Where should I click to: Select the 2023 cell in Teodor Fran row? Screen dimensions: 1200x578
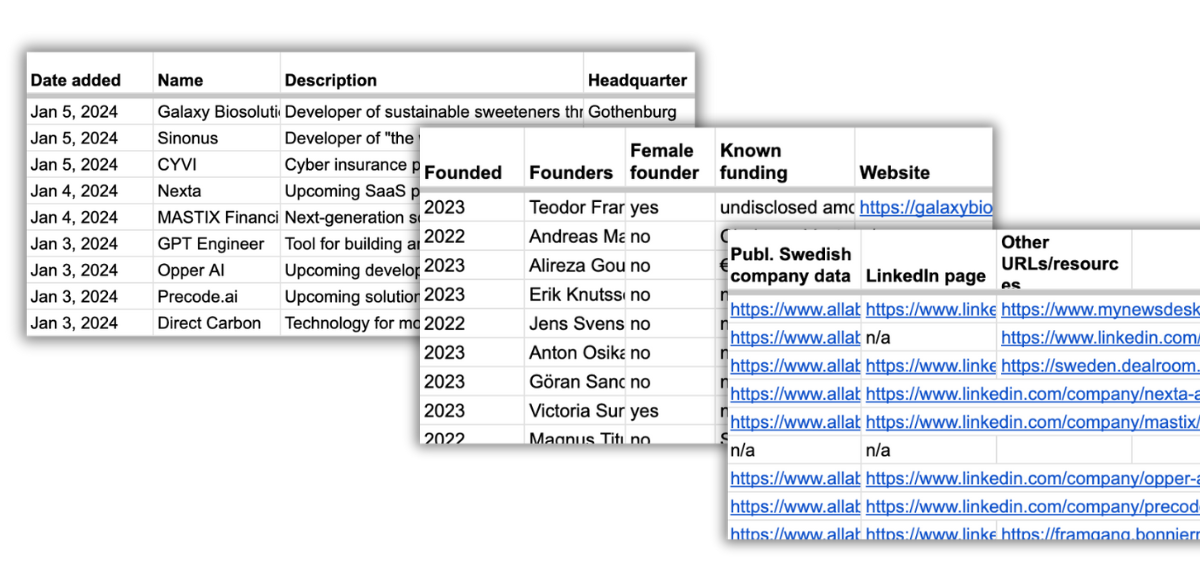472,207
